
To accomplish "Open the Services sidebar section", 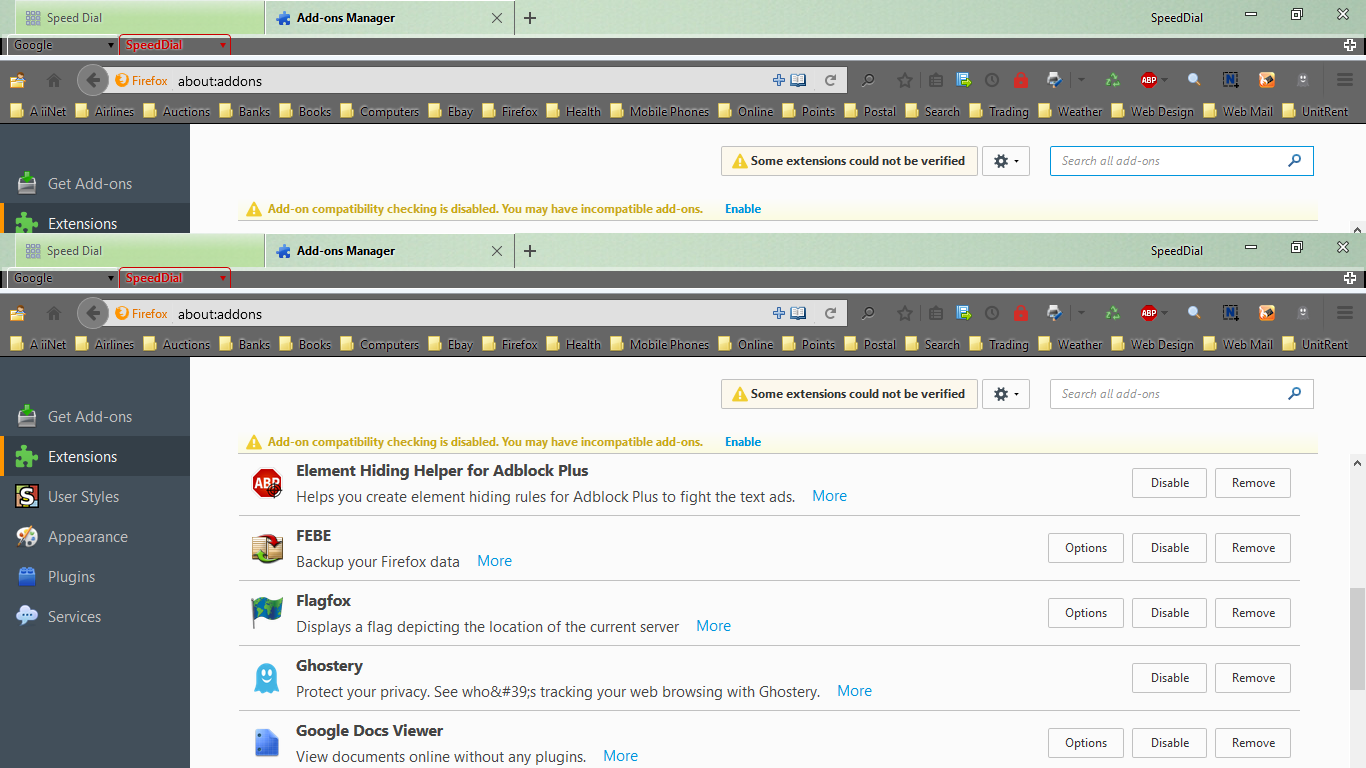I will tap(95, 617).
